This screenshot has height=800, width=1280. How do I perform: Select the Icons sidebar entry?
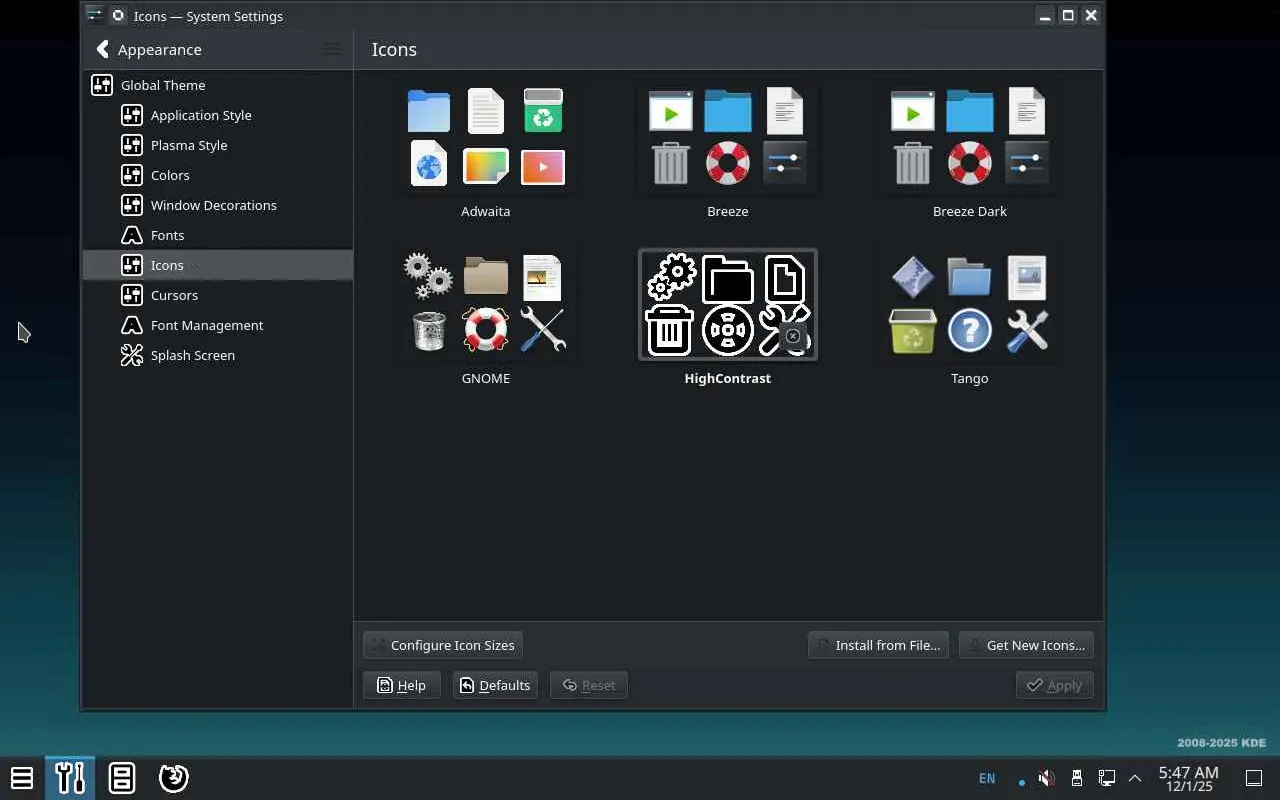218,265
